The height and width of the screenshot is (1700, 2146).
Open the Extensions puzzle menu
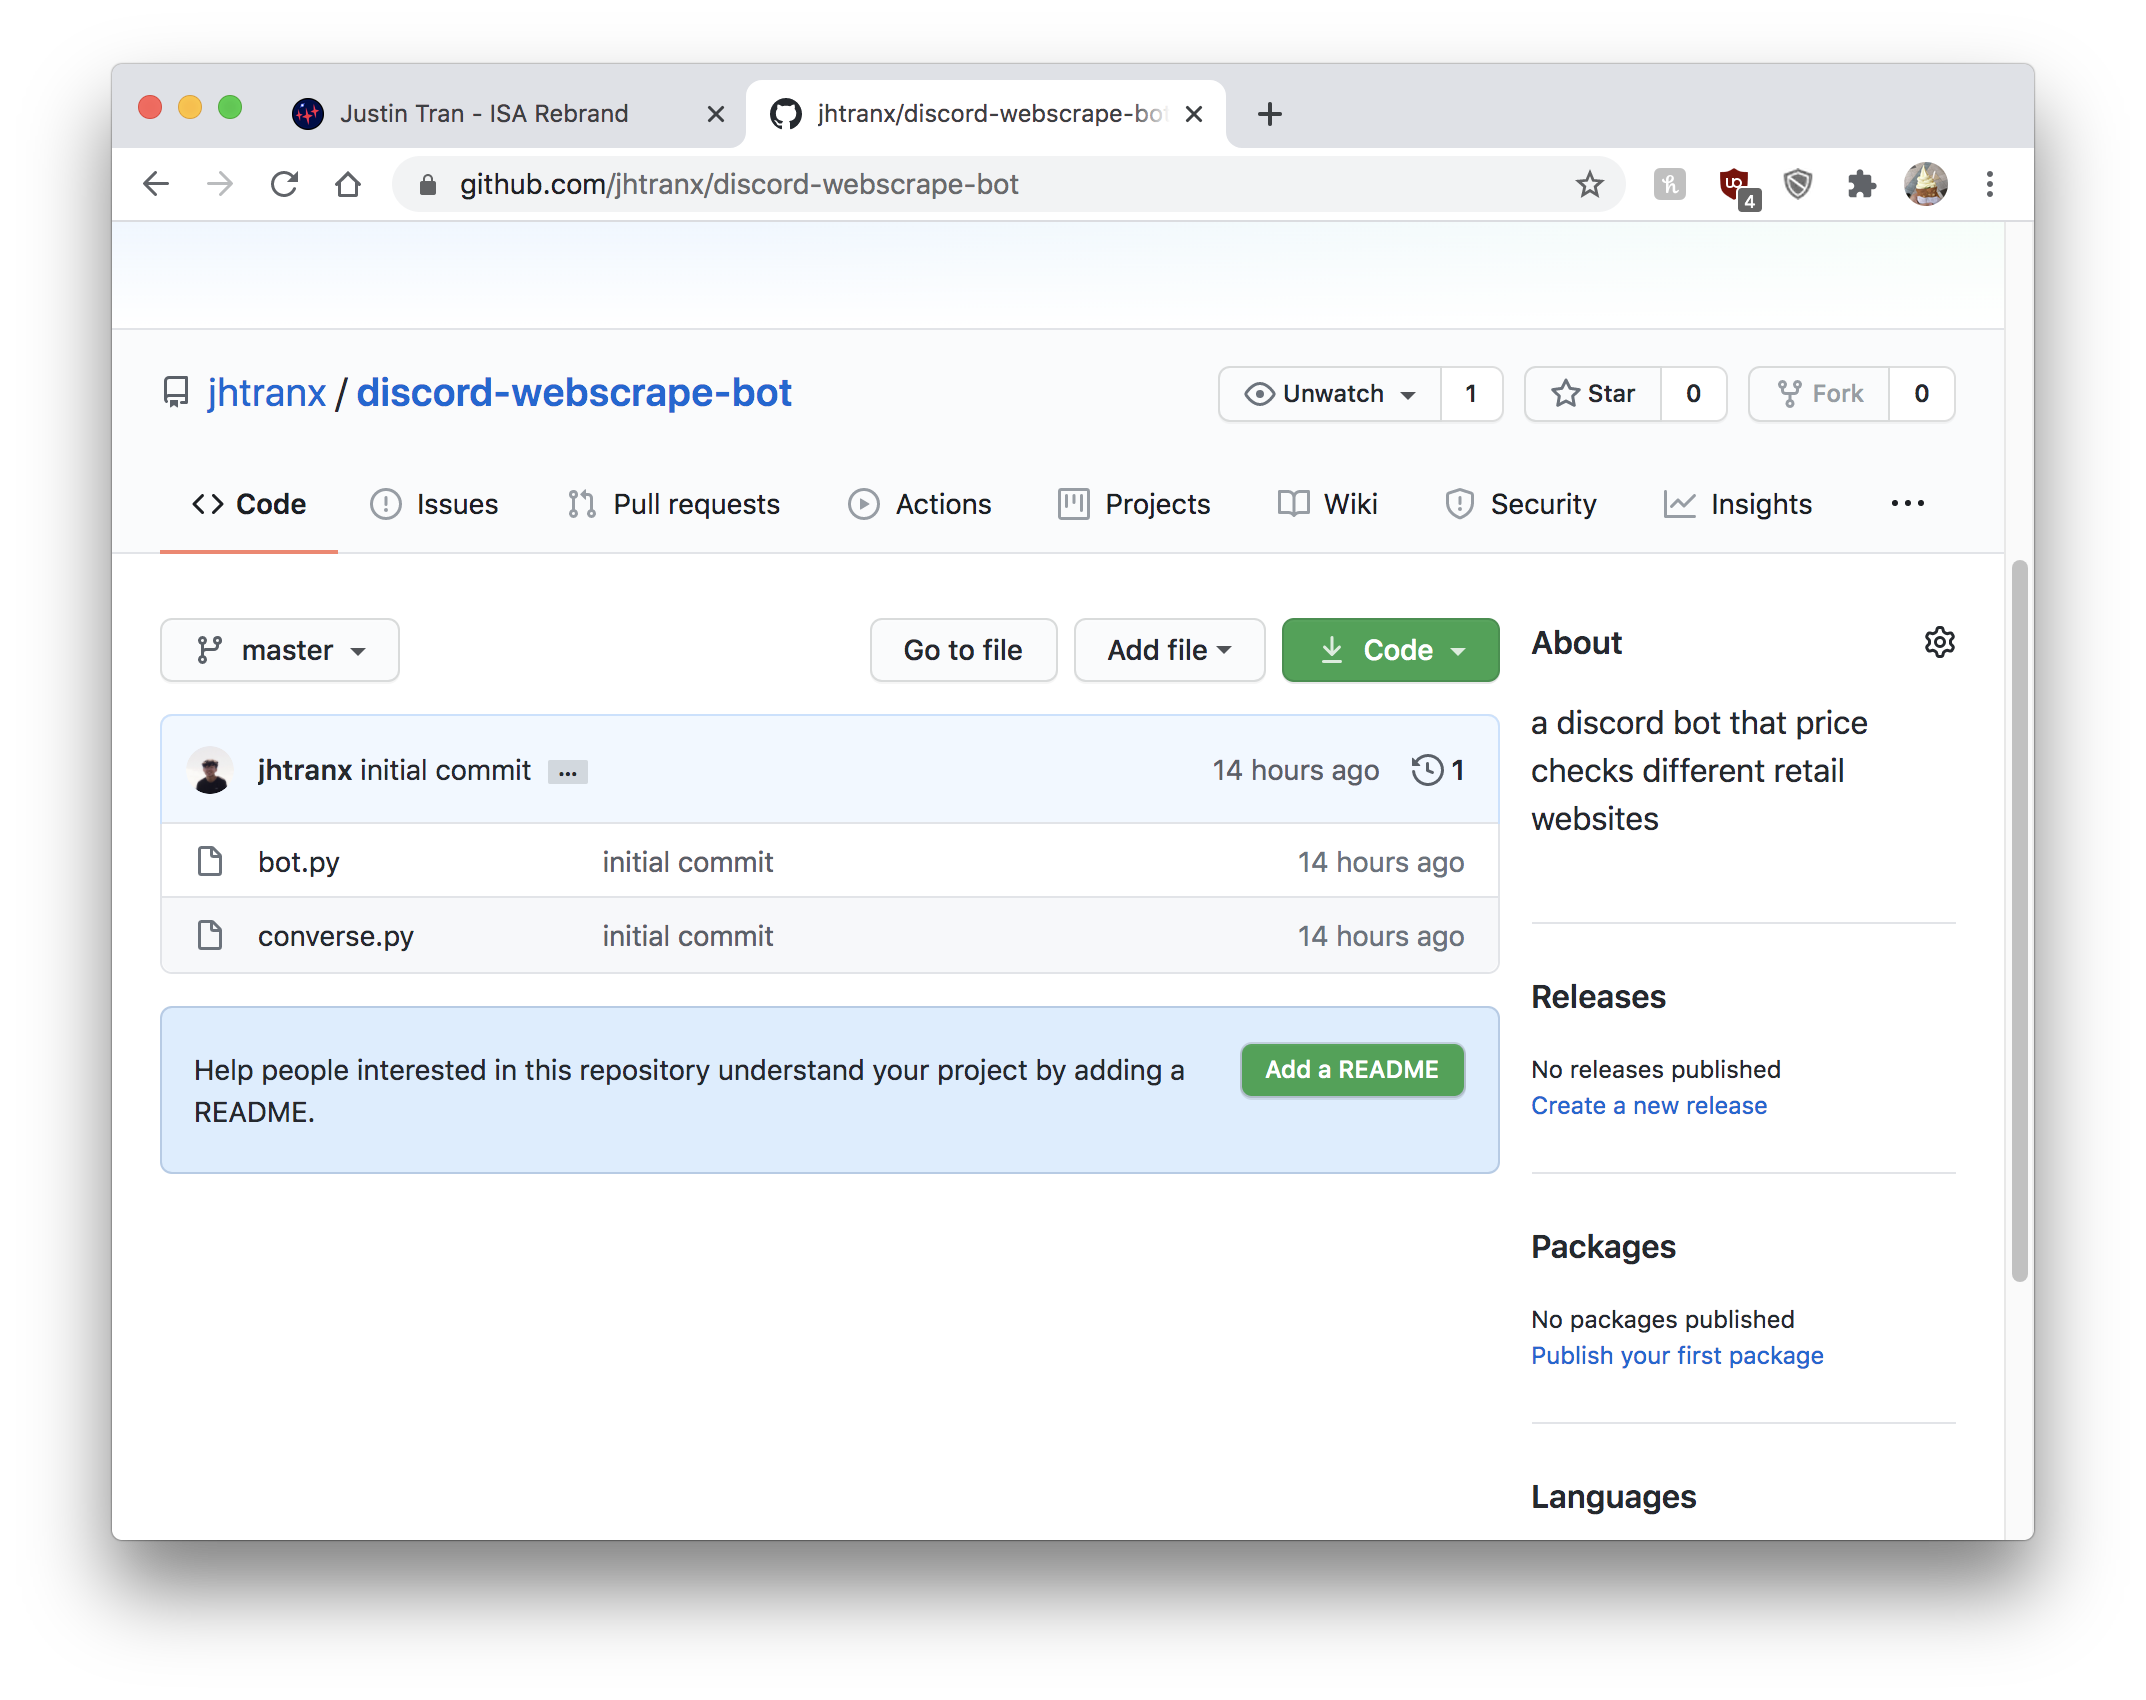tap(1861, 184)
